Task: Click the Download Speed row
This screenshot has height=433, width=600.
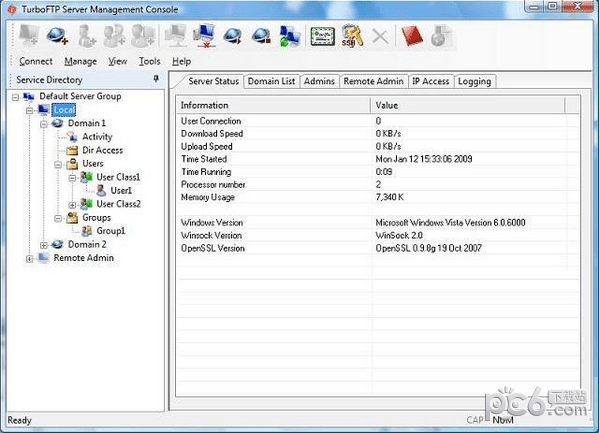Action: tap(377, 133)
